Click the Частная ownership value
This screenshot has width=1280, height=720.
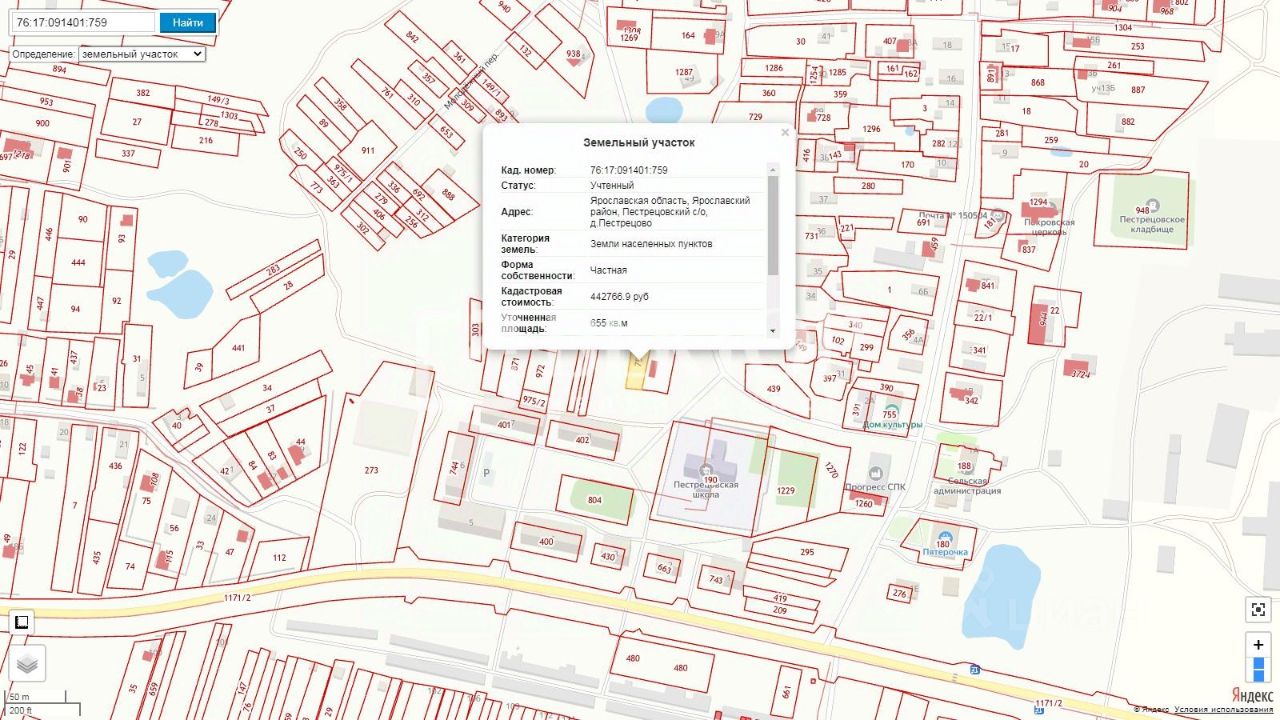coord(609,270)
